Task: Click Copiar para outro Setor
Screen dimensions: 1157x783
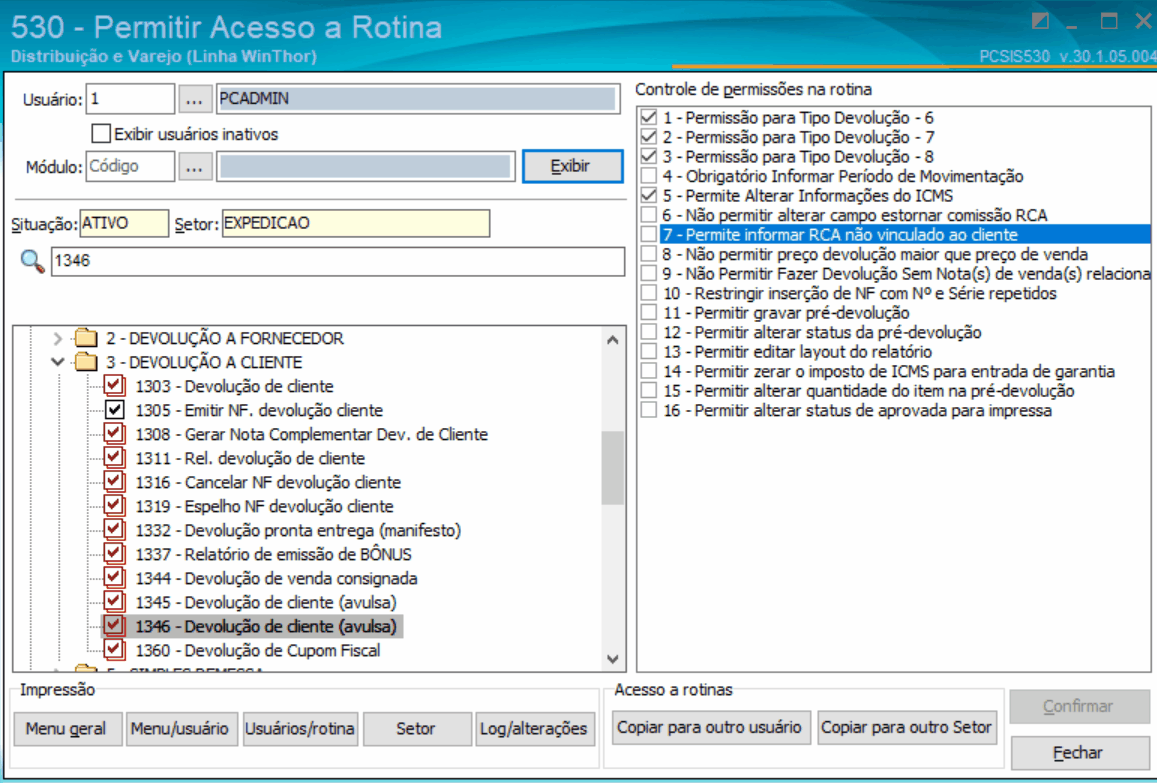Action: pos(907,727)
